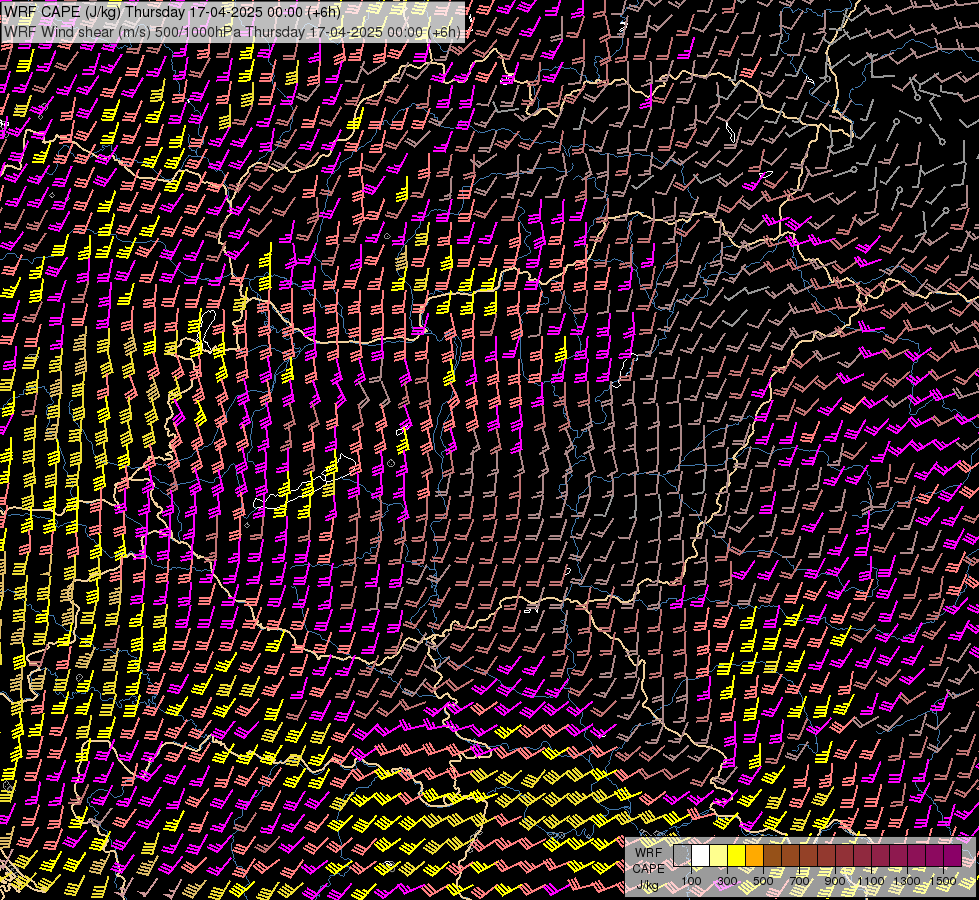Click the 'WRF' word in the legend
This screenshot has height=900, width=979.
pyautogui.click(x=649, y=853)
